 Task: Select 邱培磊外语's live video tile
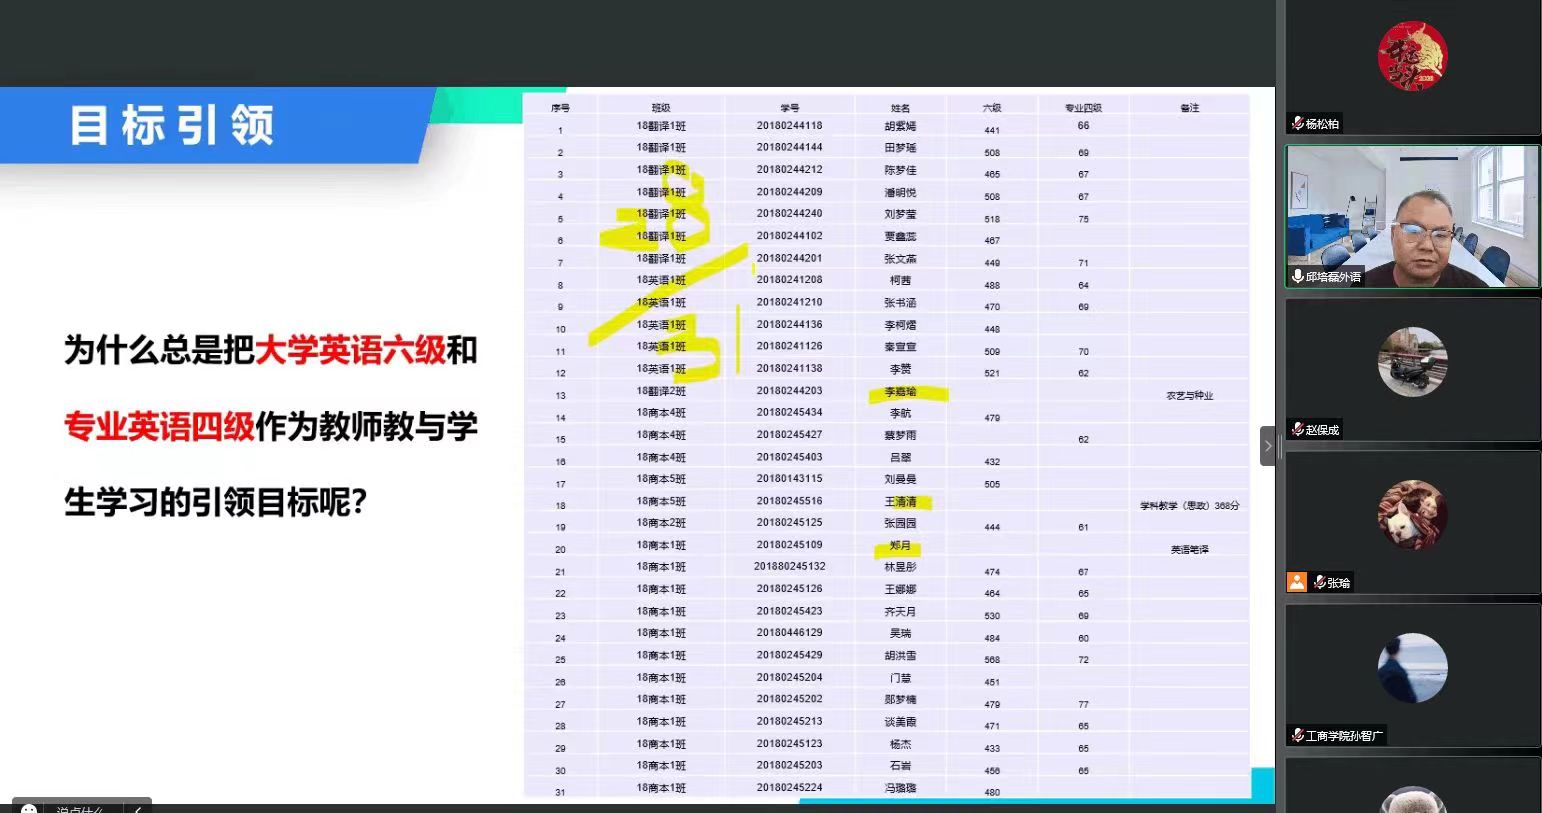(x=1412, y=216)
